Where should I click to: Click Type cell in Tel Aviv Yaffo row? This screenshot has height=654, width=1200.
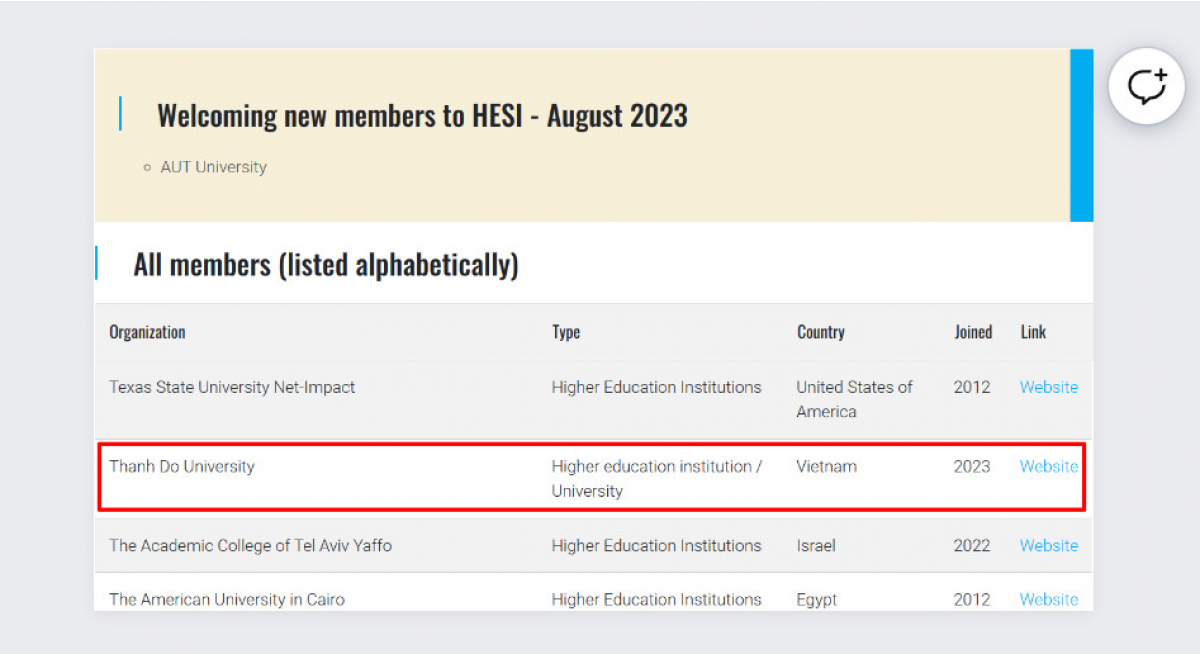657,545
